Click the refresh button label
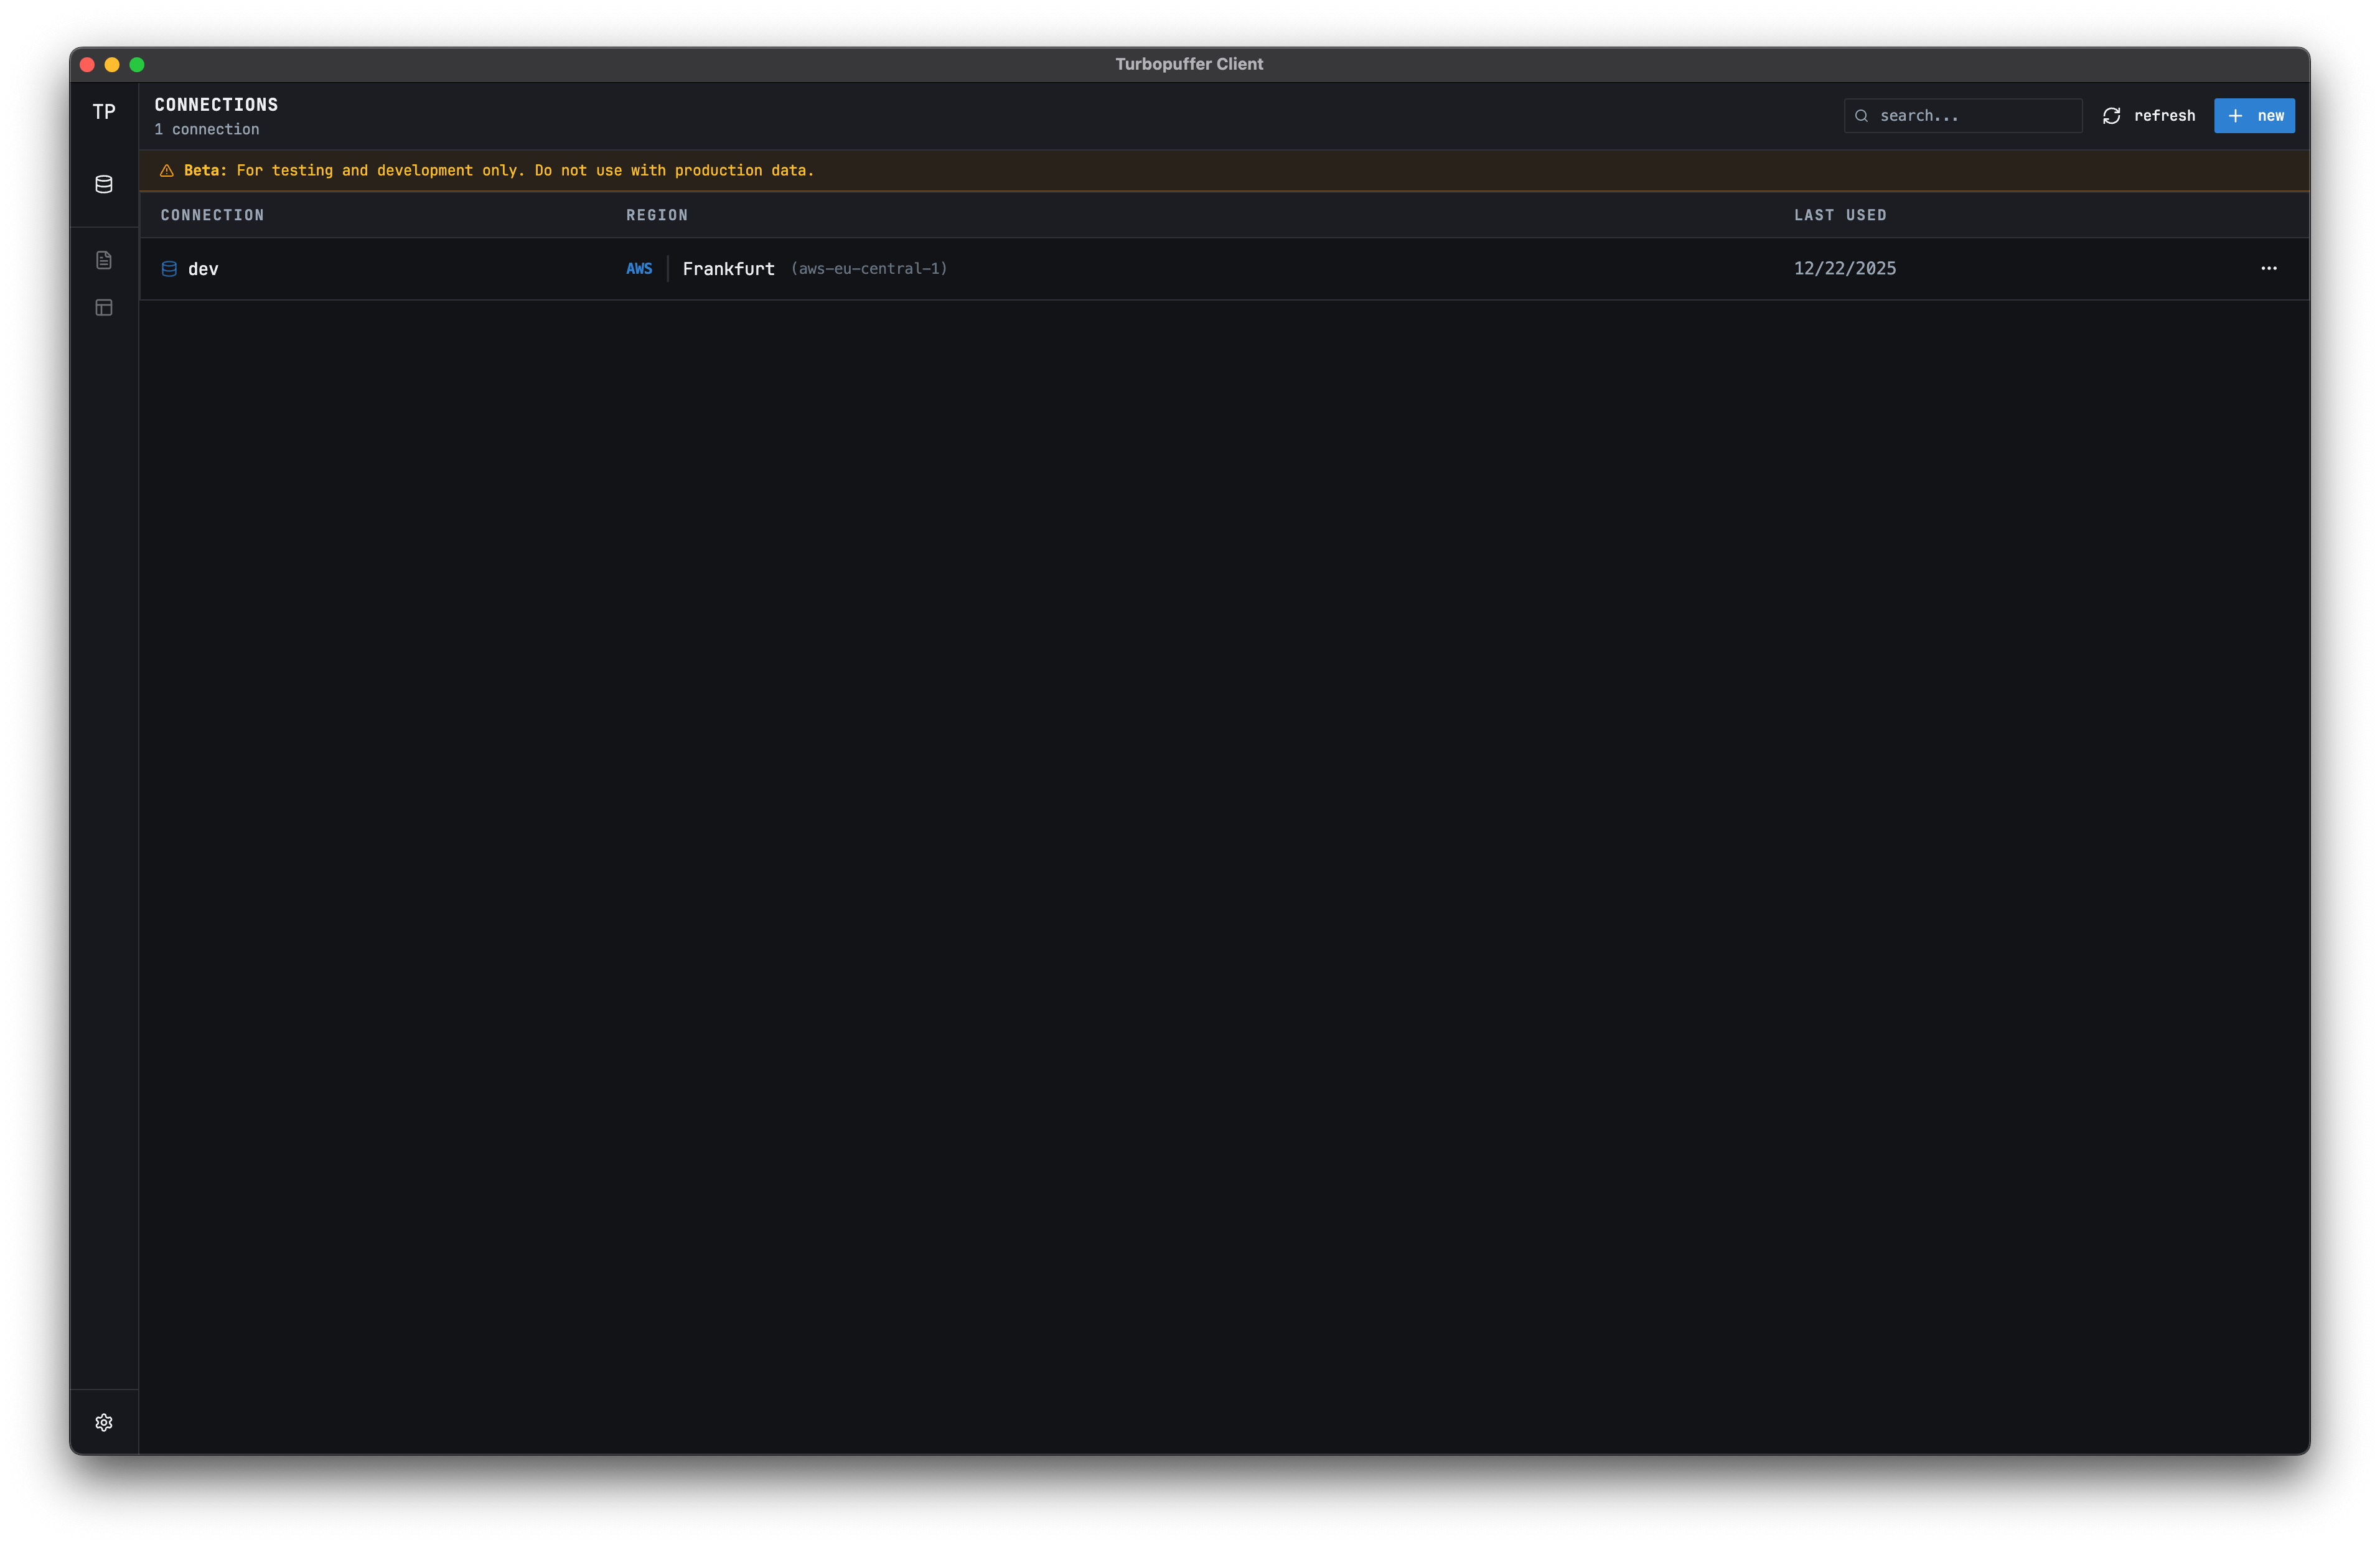This screenshot has height=1547, width=2380. pos(2164,116)
